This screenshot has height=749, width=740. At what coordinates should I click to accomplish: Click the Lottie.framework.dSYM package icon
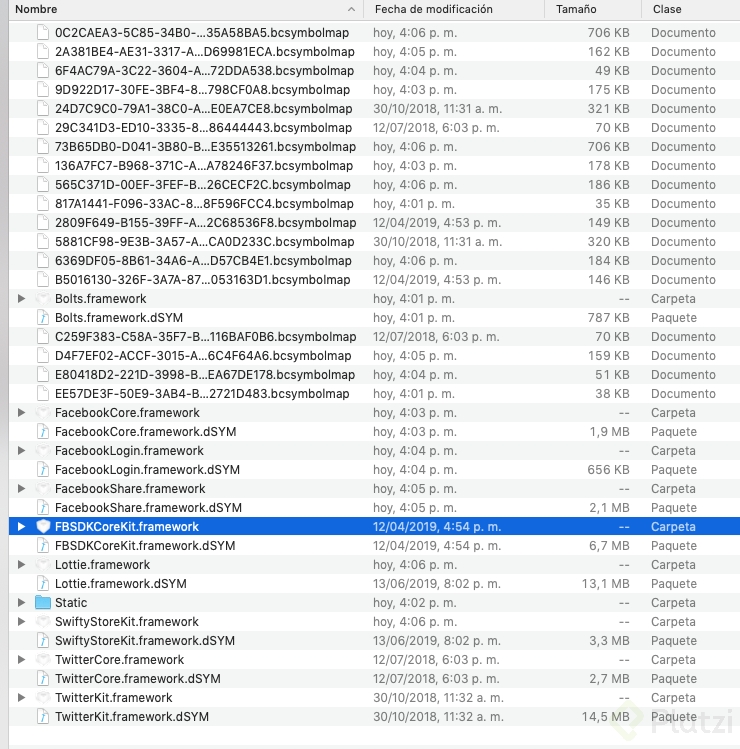pyautogui.click(x=43, y=584)
